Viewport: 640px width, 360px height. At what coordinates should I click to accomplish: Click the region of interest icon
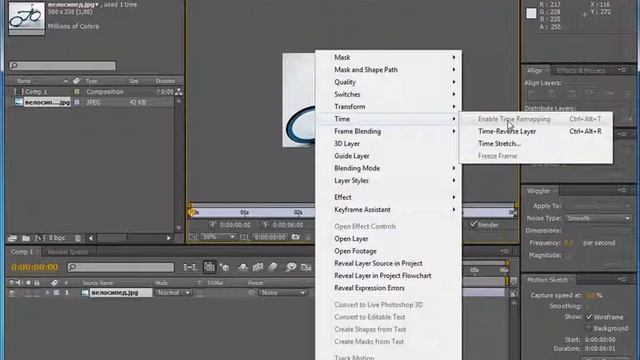pyautogui.click(x=244, y=237)
